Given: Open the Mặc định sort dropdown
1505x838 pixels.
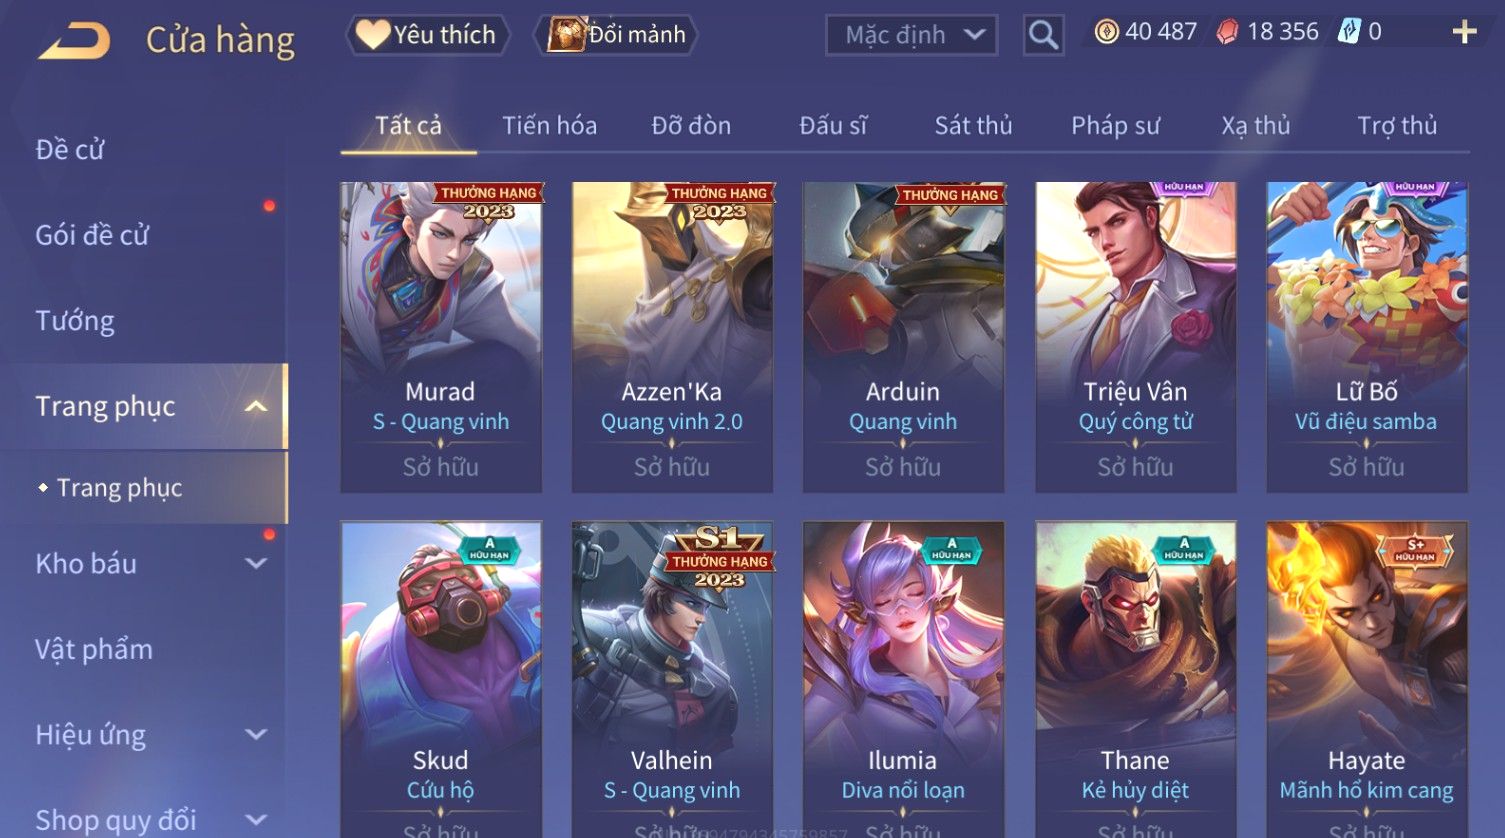Looking at the screenshot, I should pyautogui.click(x=911, y=36).
